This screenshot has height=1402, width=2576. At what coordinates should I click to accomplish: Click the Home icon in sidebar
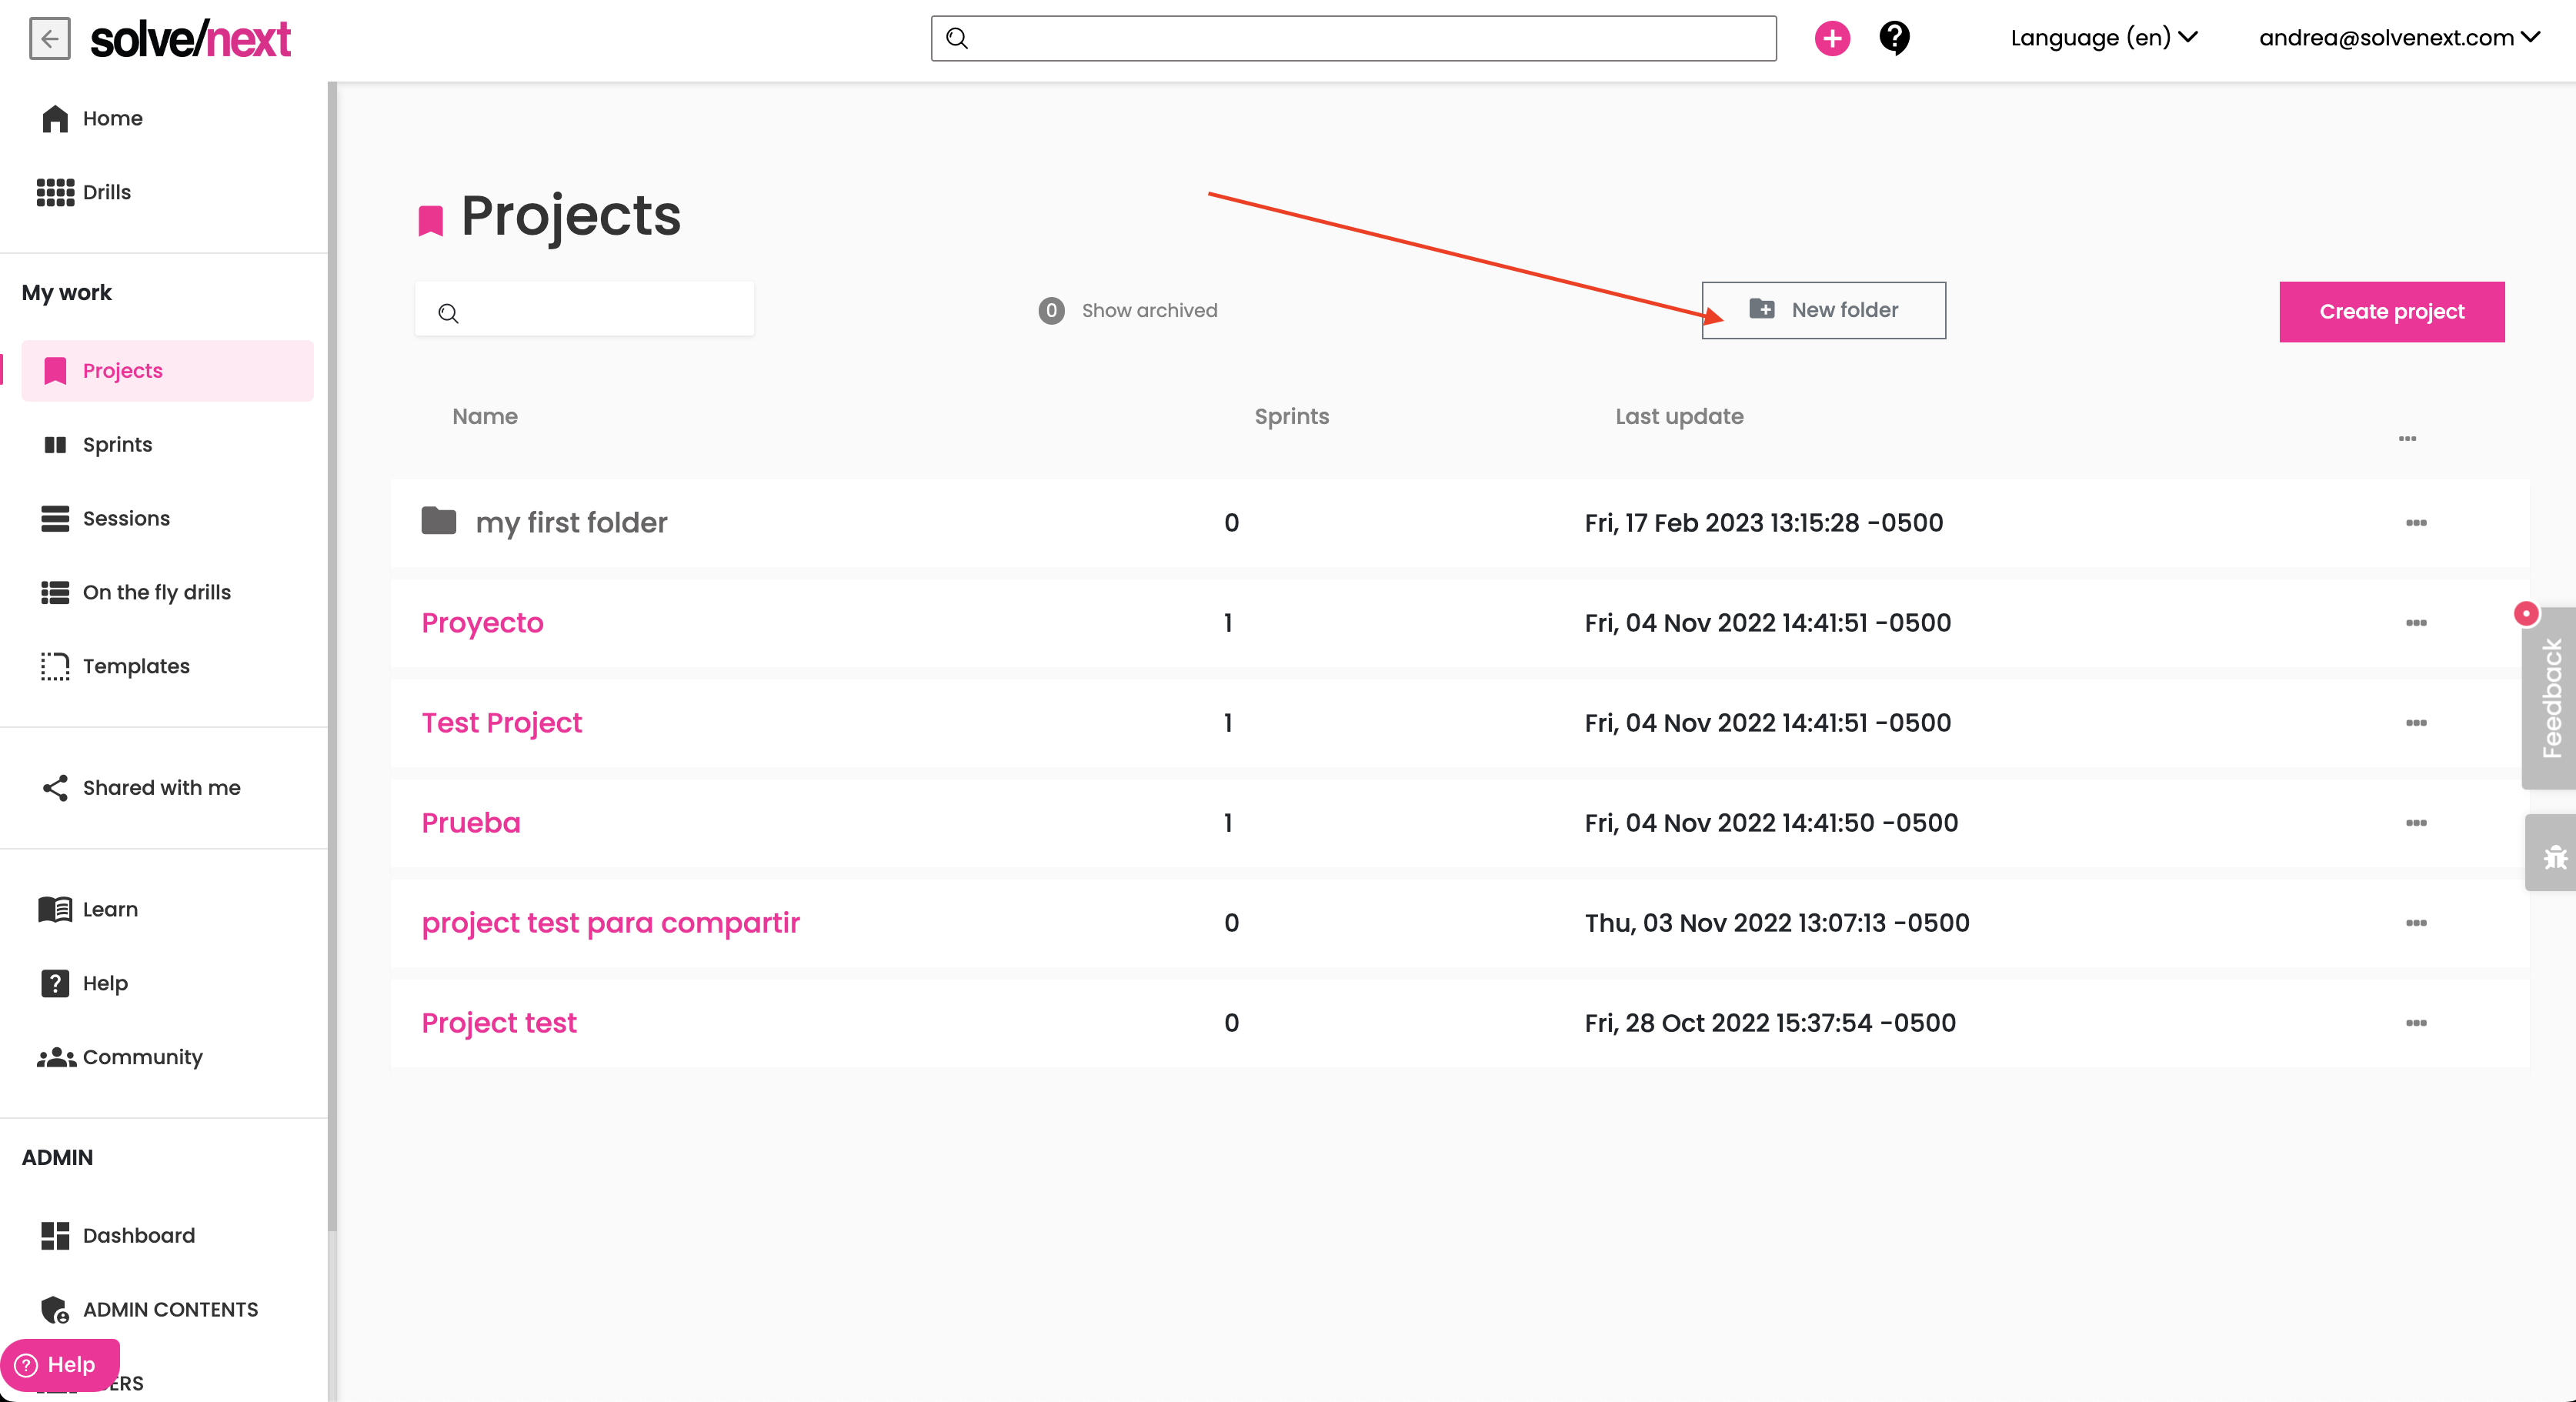pyautogui.click(x=55, y=118)
